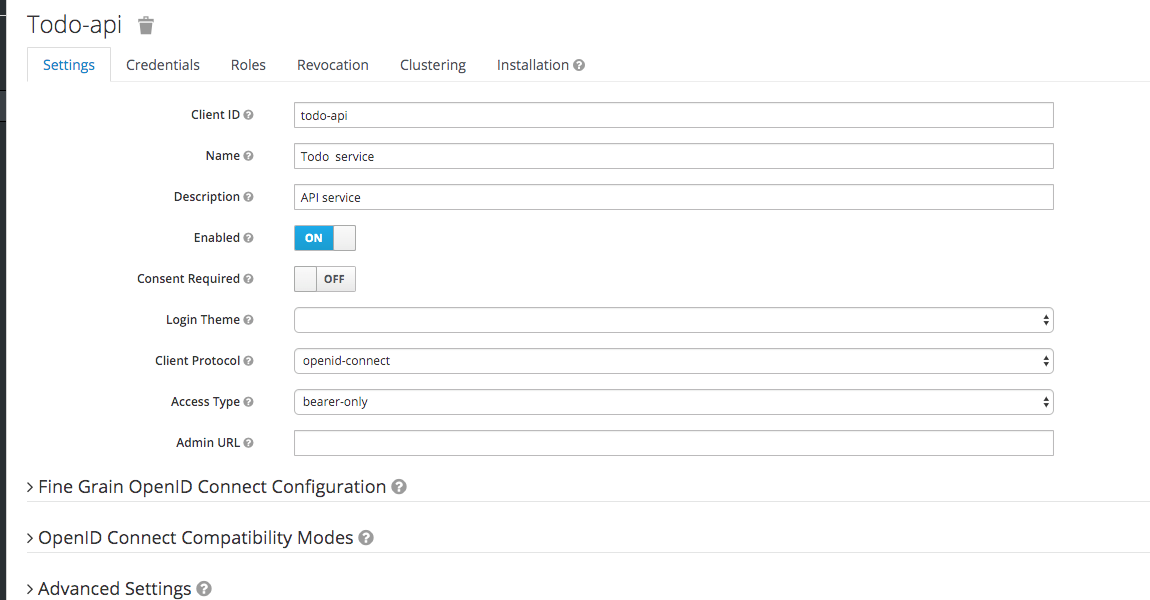
Task: Open the Client Protocol selector
Action: pyautogui.click(x=672, y=360)
